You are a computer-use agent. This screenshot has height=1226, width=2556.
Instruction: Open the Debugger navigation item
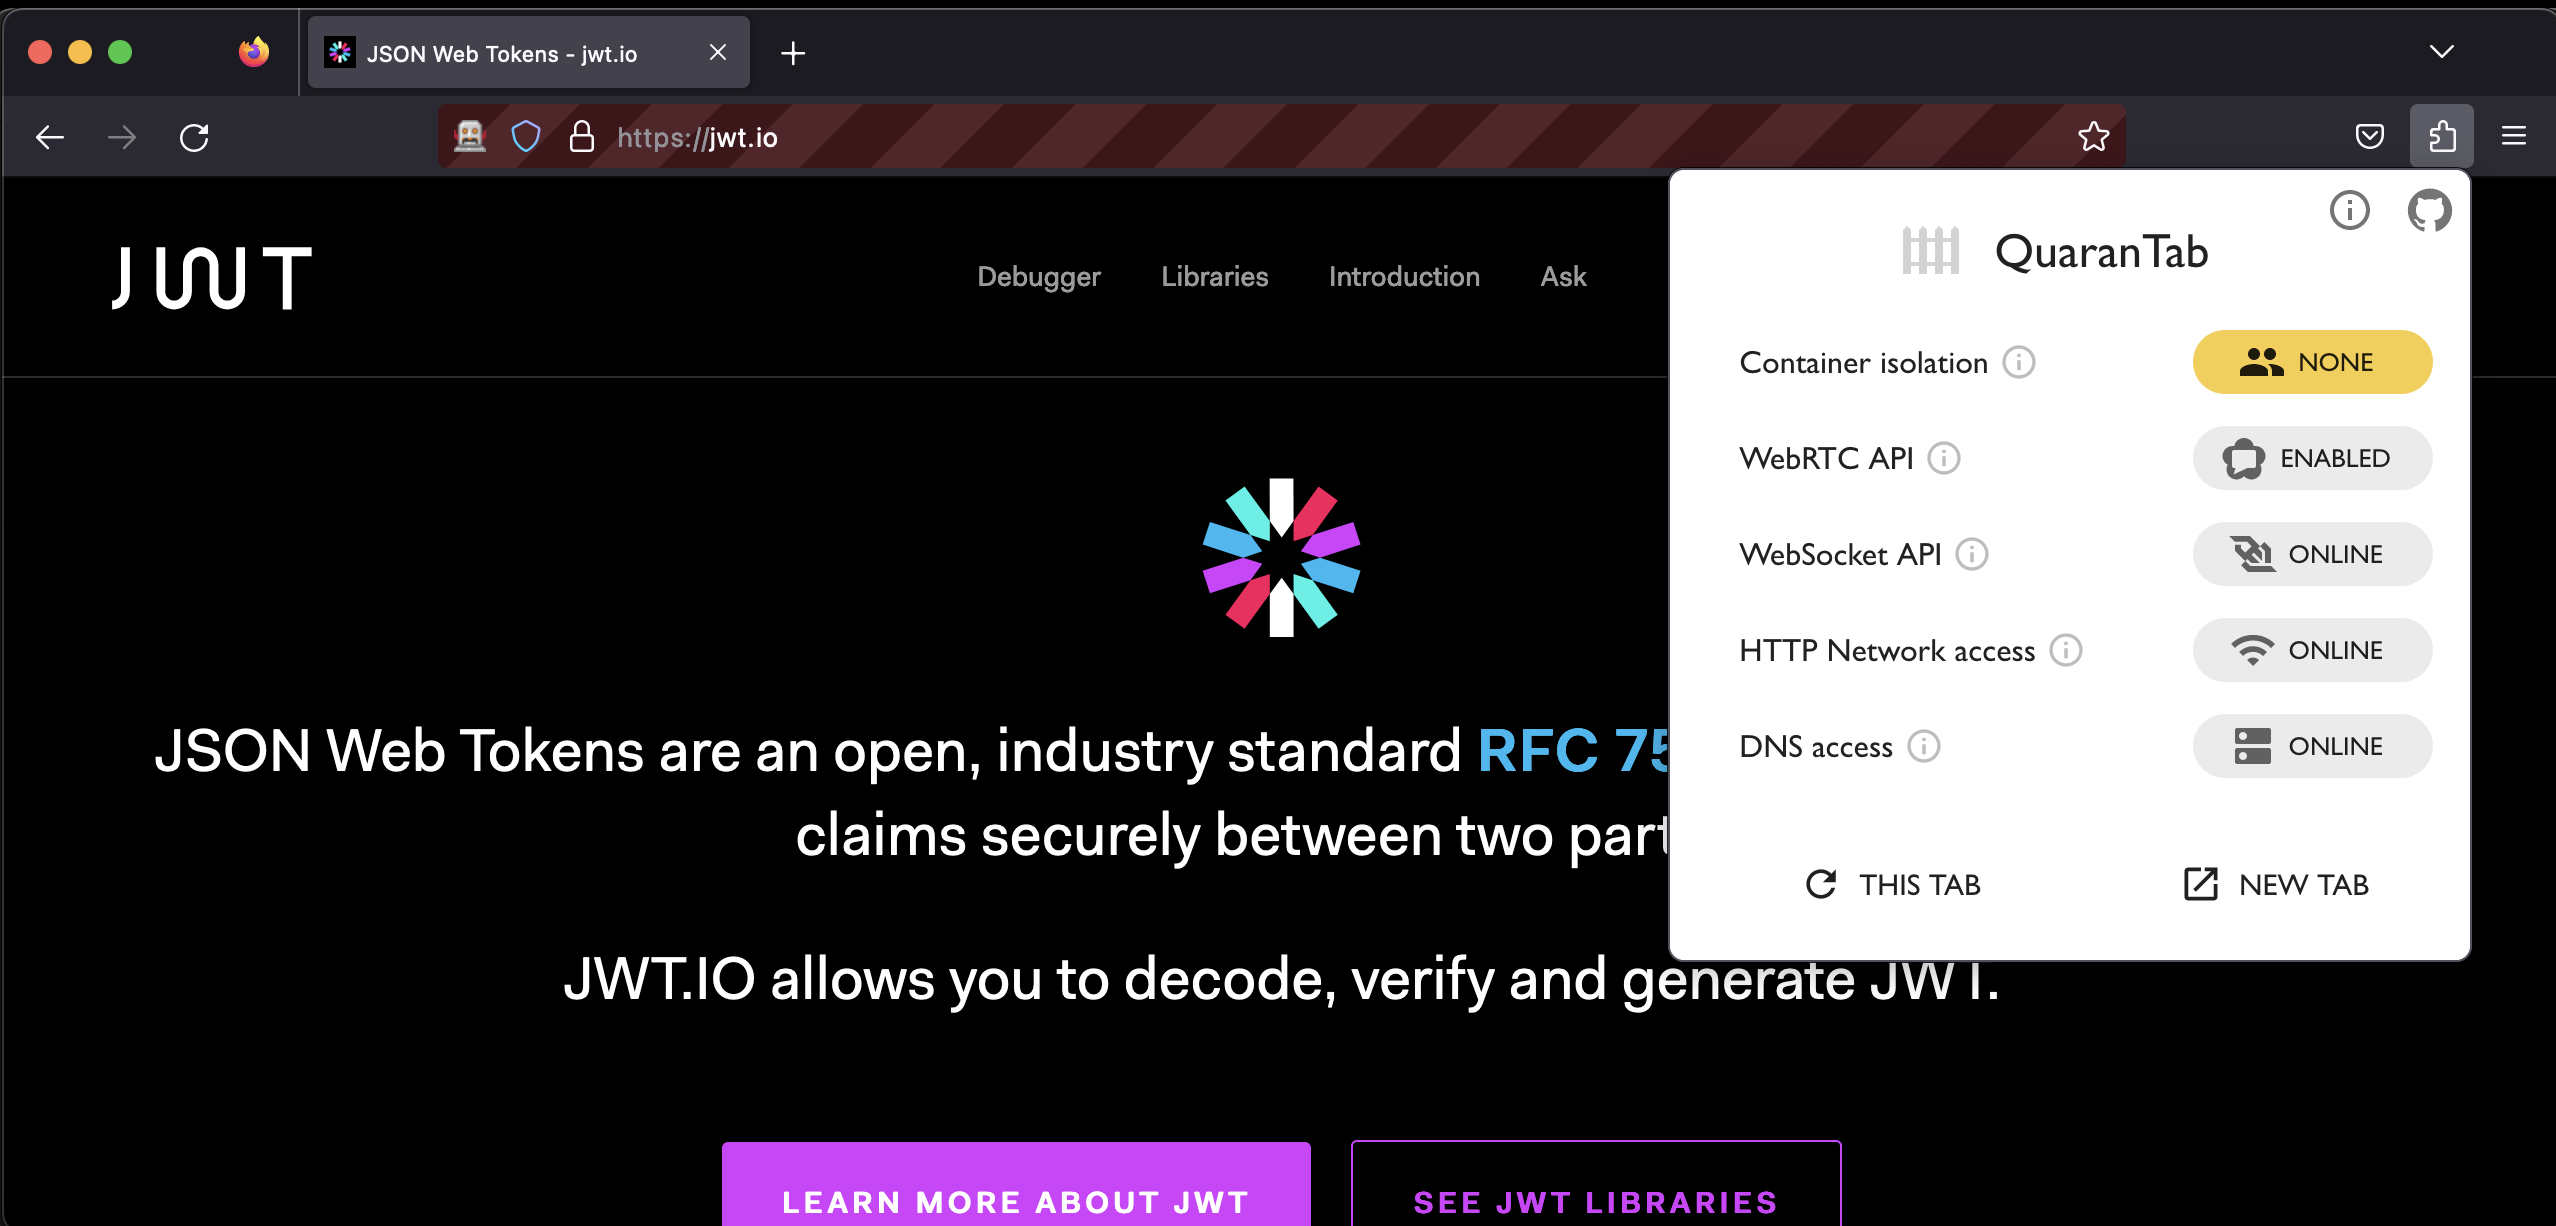click(x=1038, y=276)
